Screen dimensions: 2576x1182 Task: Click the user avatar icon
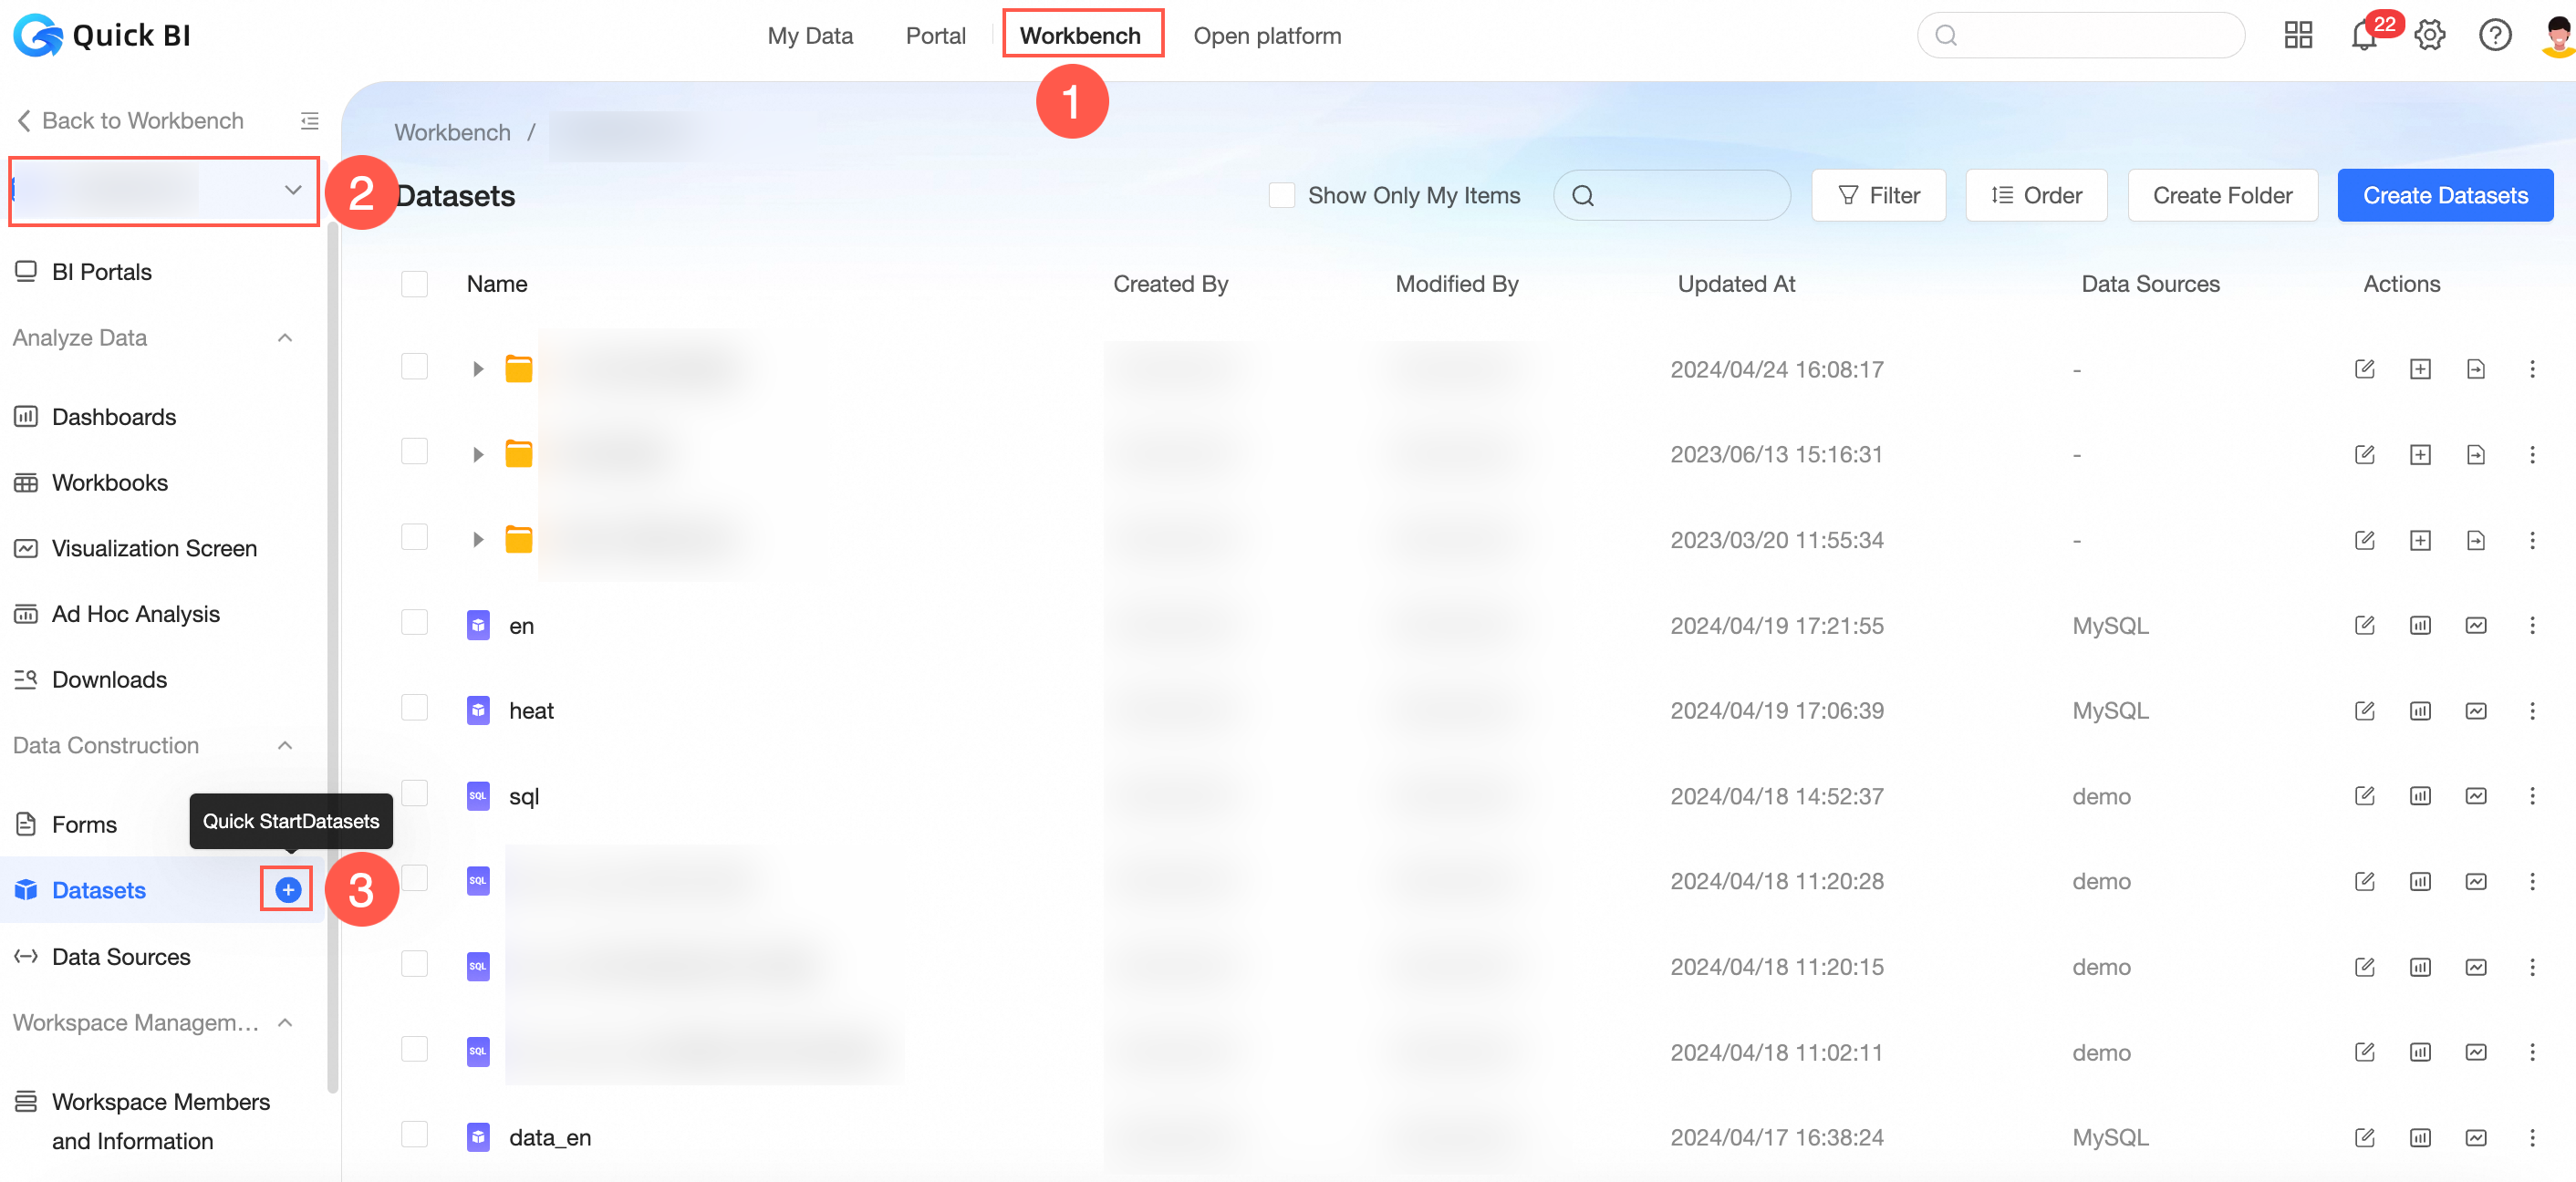(2558, 36)
